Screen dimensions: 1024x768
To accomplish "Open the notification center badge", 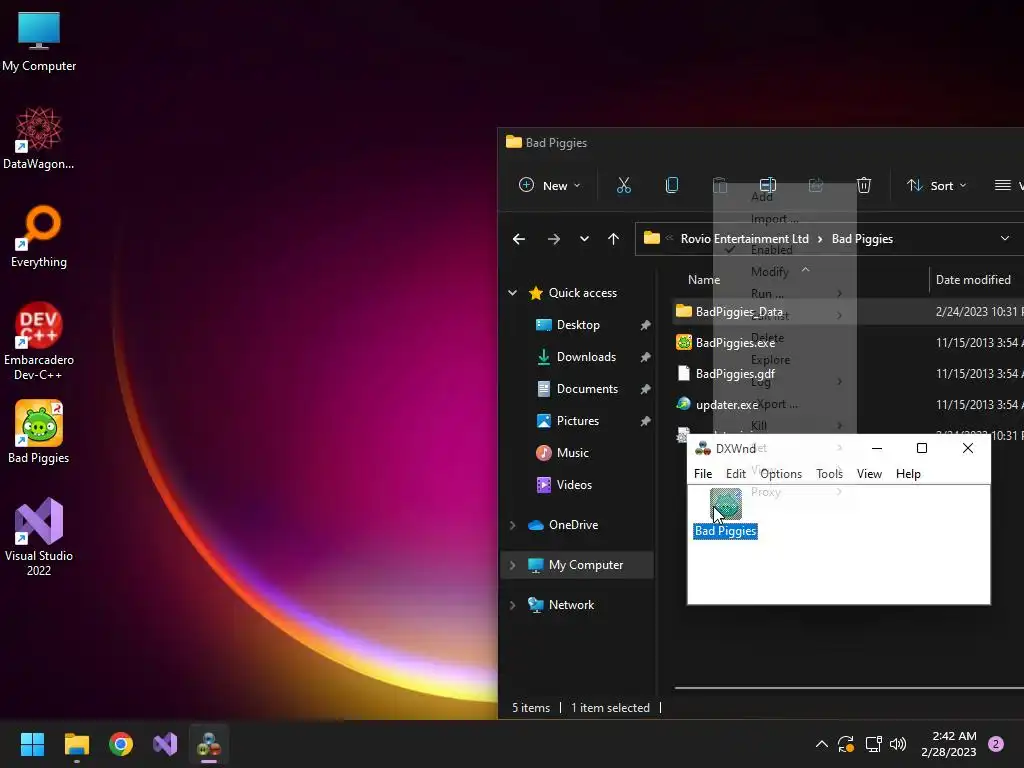I will 995,744.
